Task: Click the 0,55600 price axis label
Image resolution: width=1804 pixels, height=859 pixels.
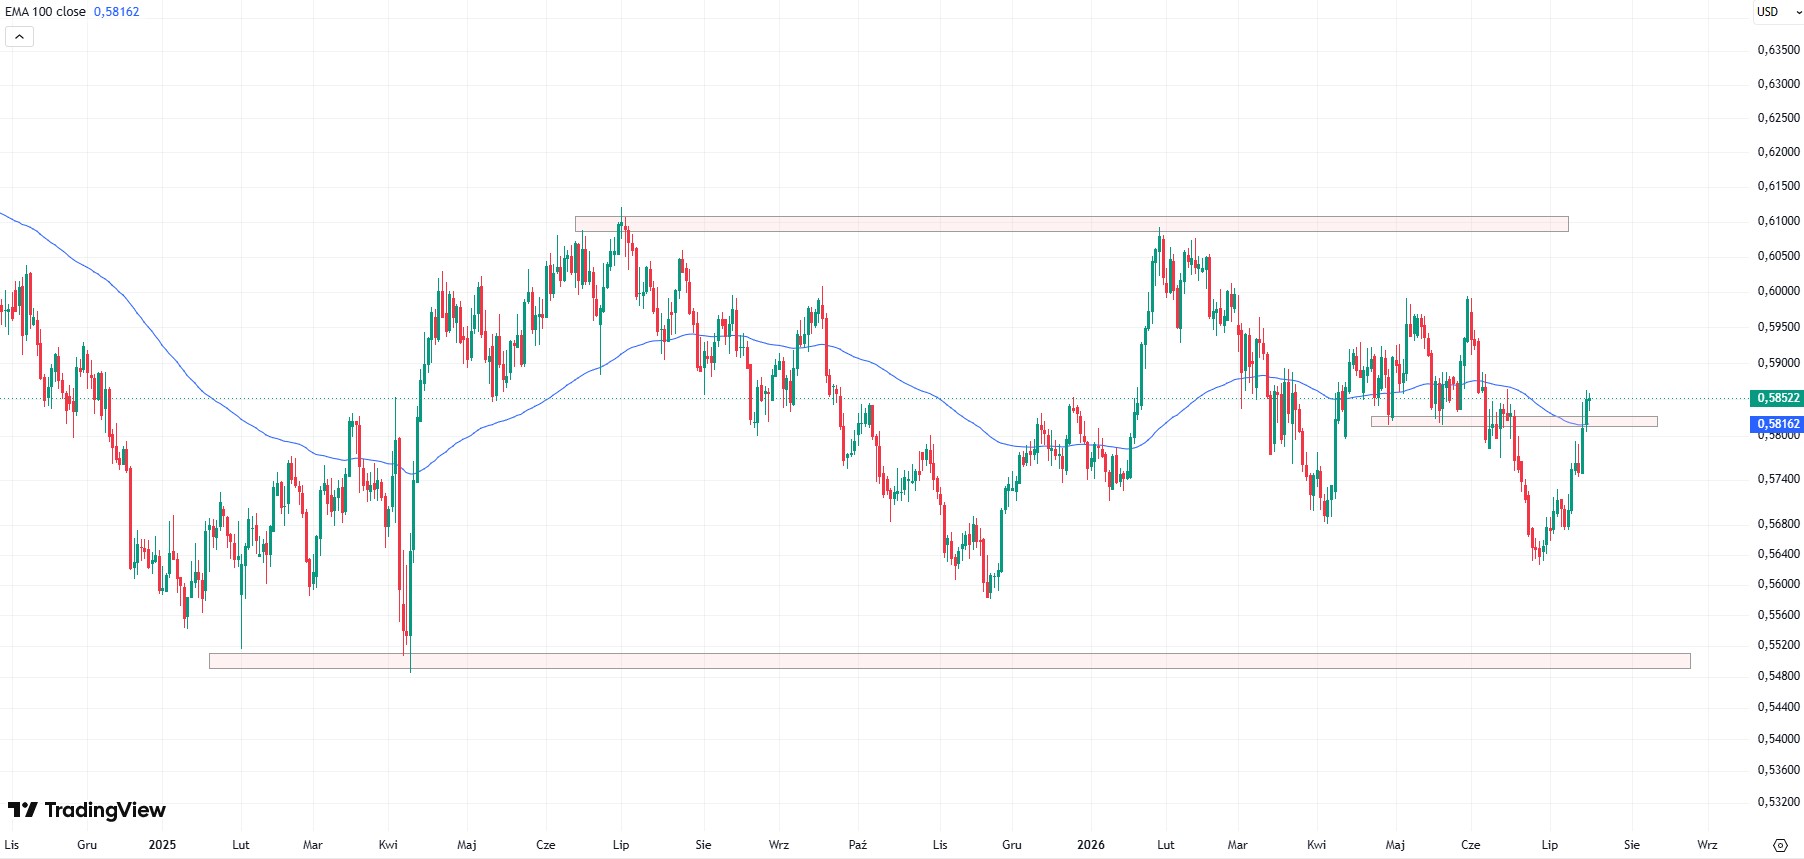Action: 1778,615
